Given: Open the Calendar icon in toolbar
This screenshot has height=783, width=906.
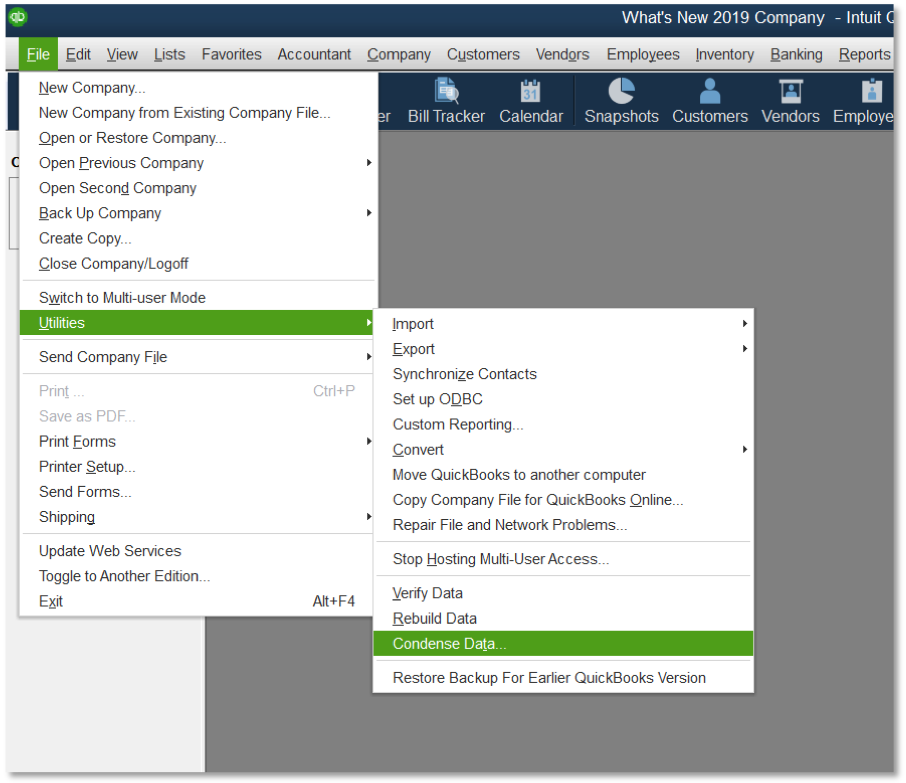Looking at the screenshot, I should tap(530, 102).
